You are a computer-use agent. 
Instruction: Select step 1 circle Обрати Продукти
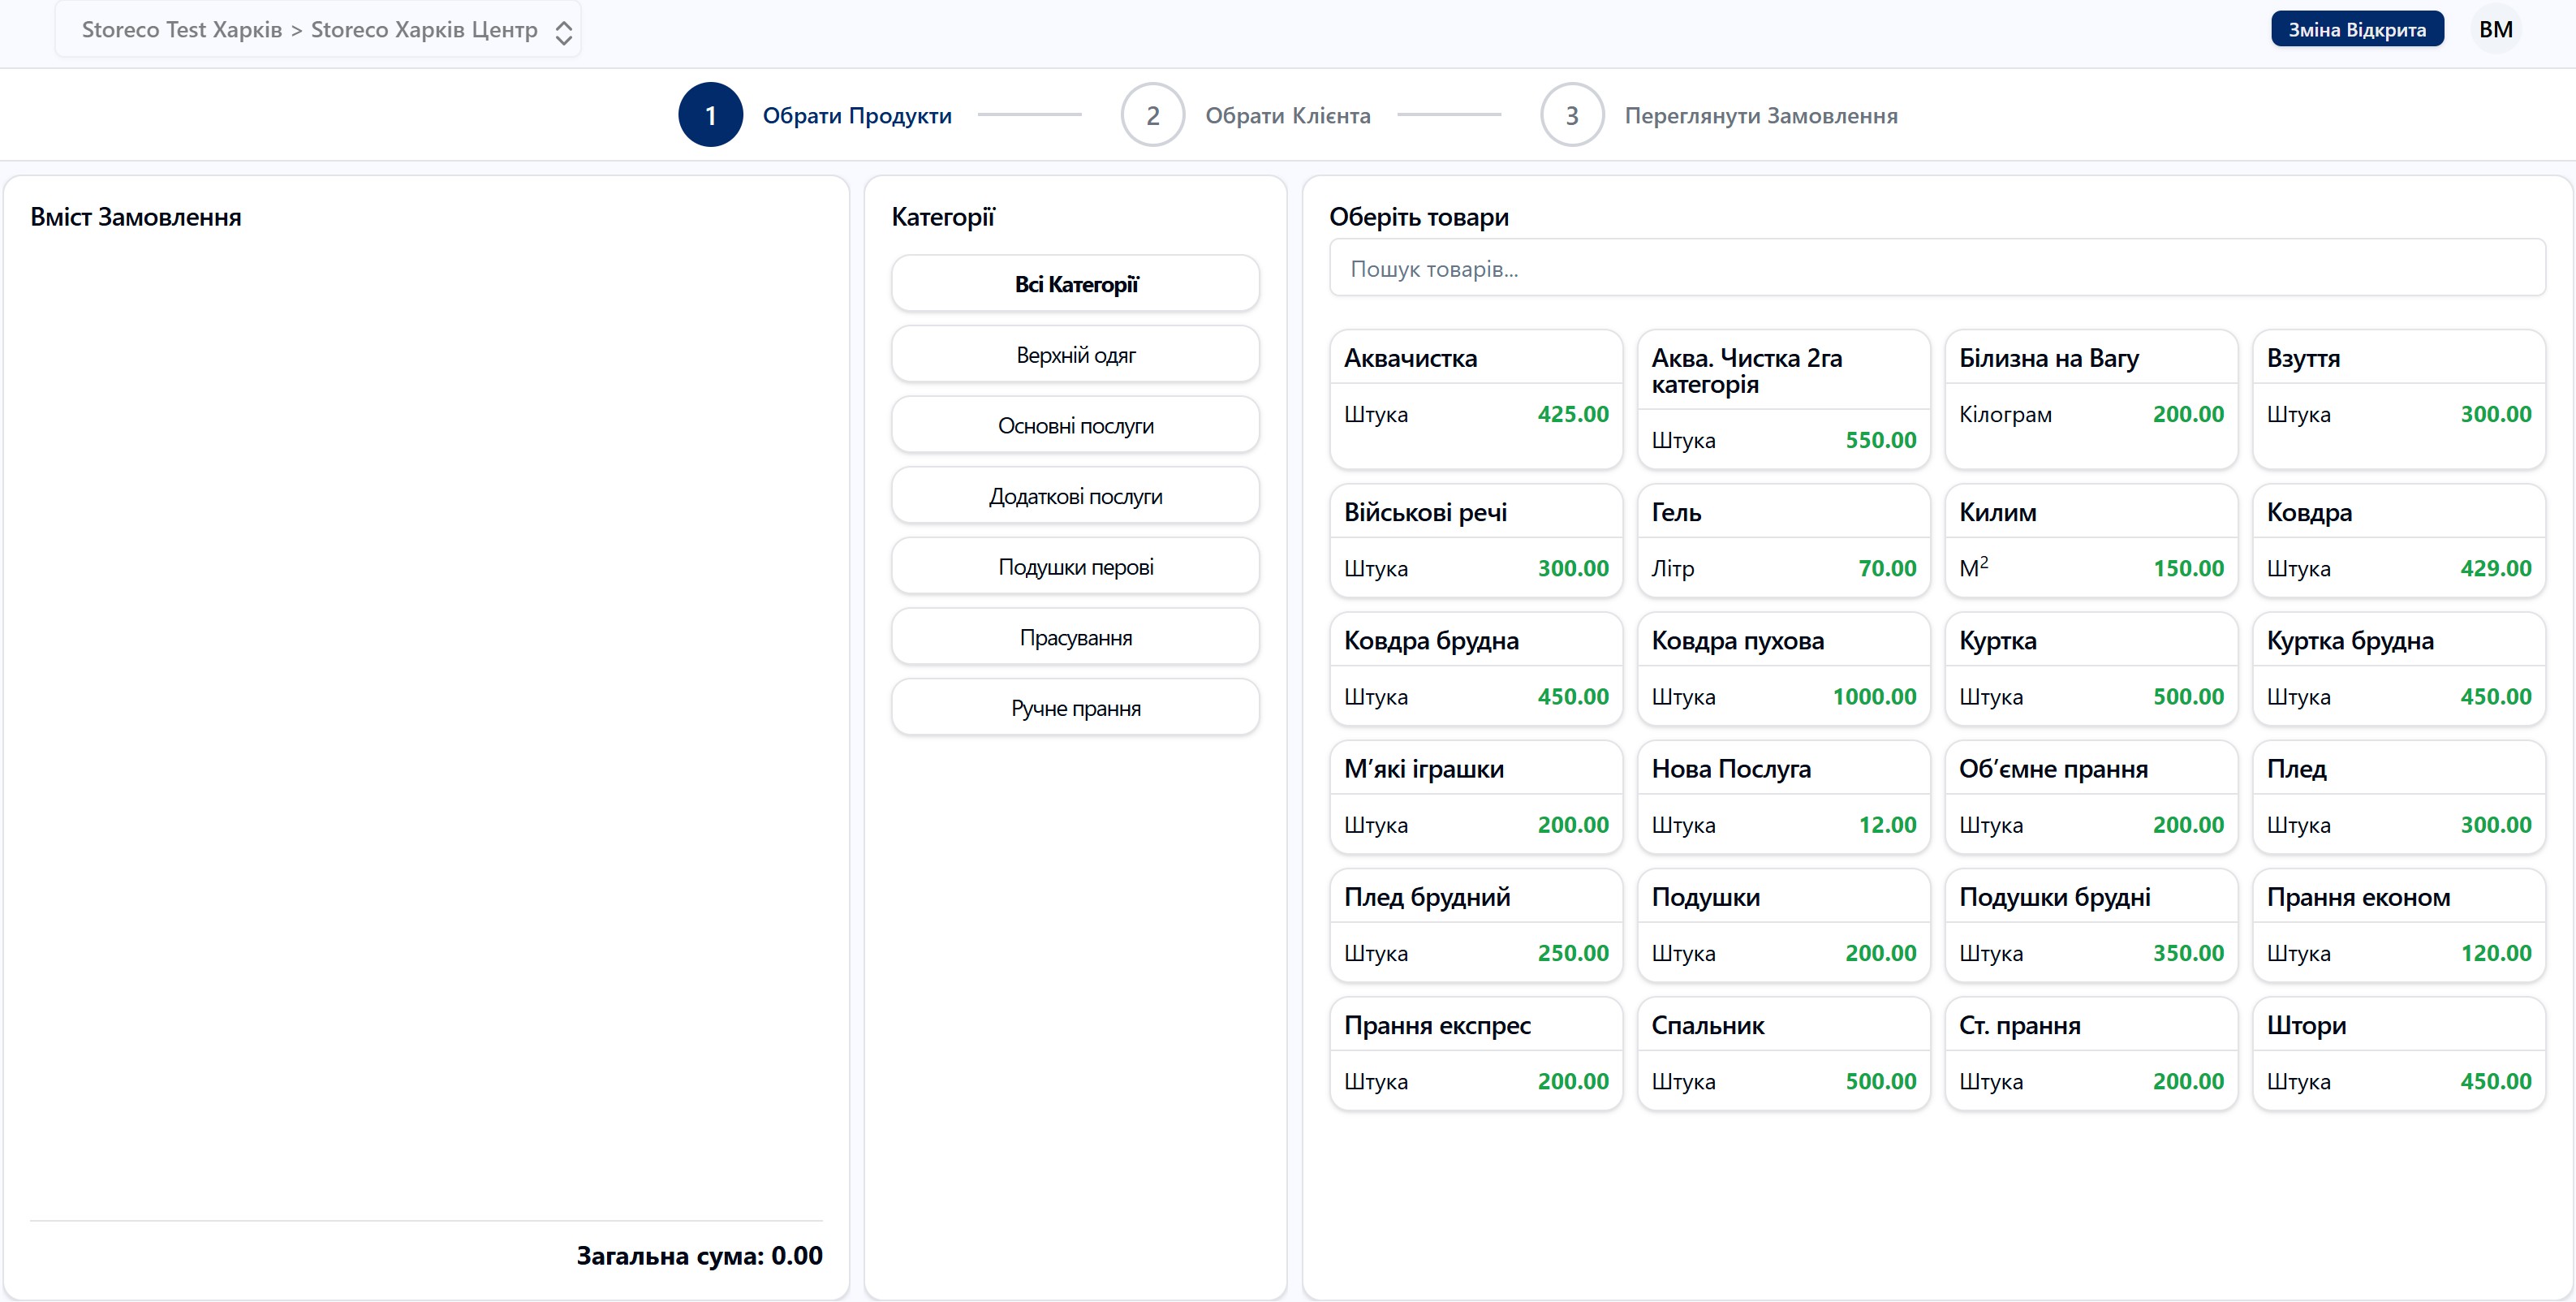point(710,115)
